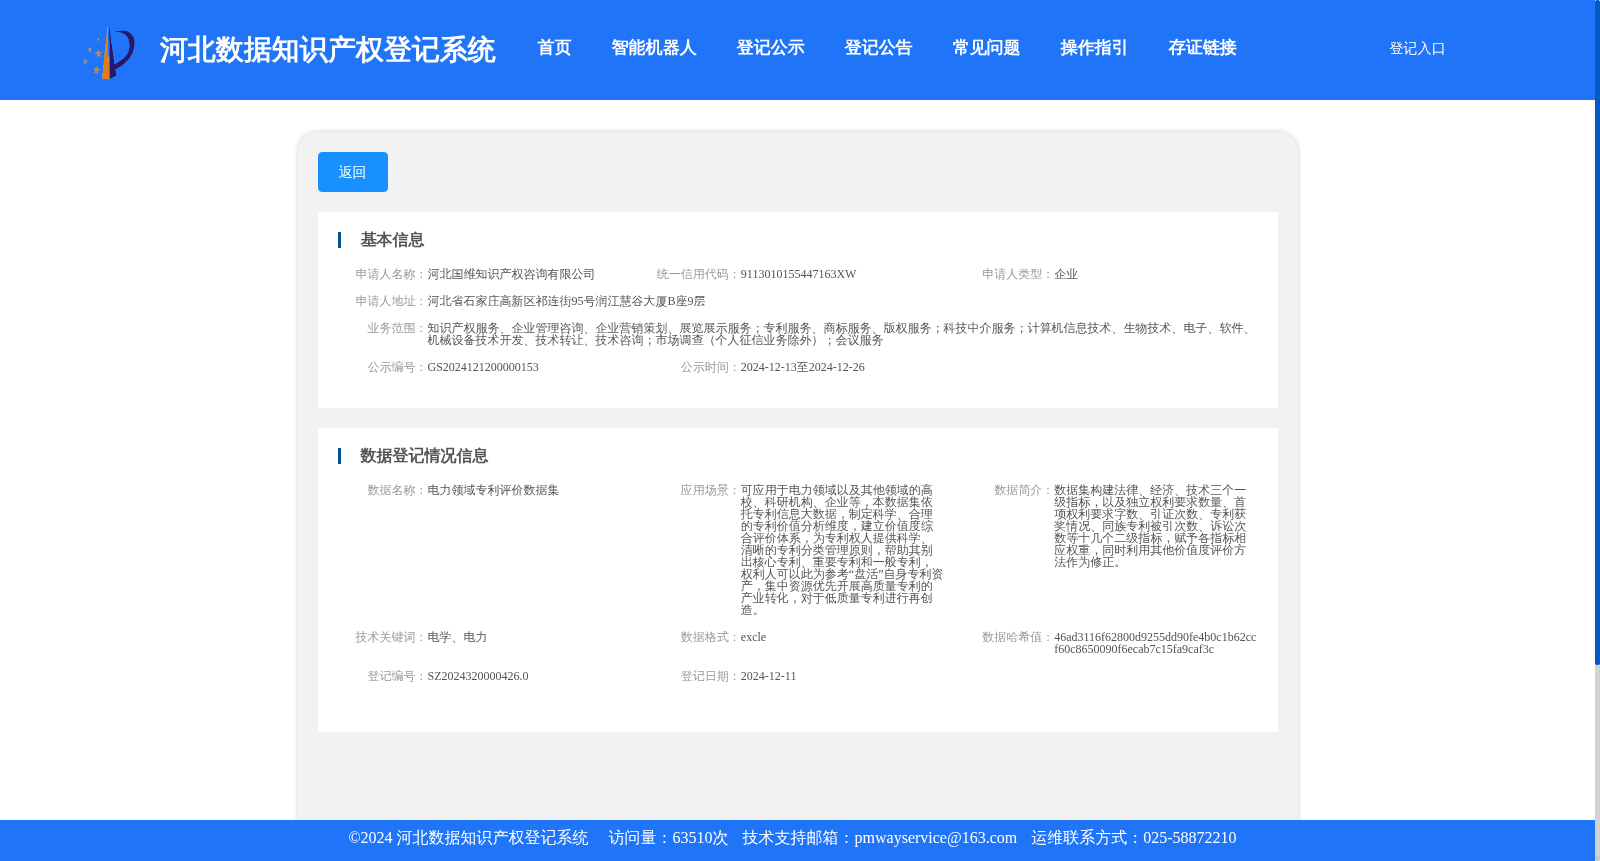
Task: Click the 业务范围 description text
Action: [x=841, y=334]
